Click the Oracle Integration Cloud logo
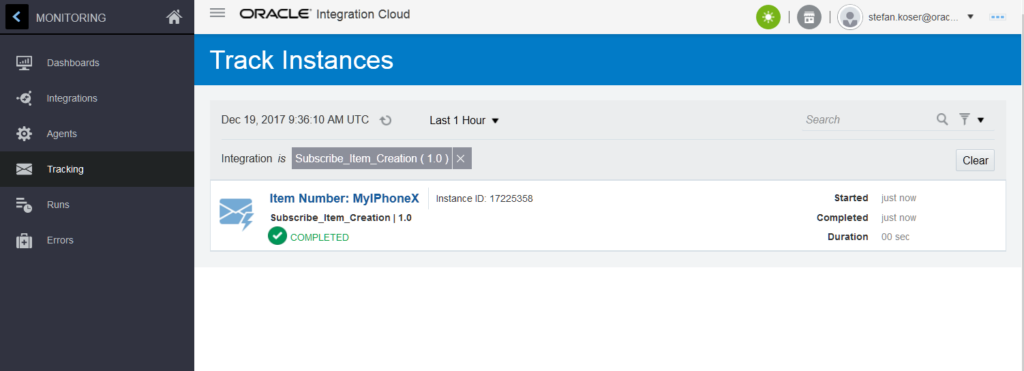Screen dimensions: 1024x371 [325, 14]
